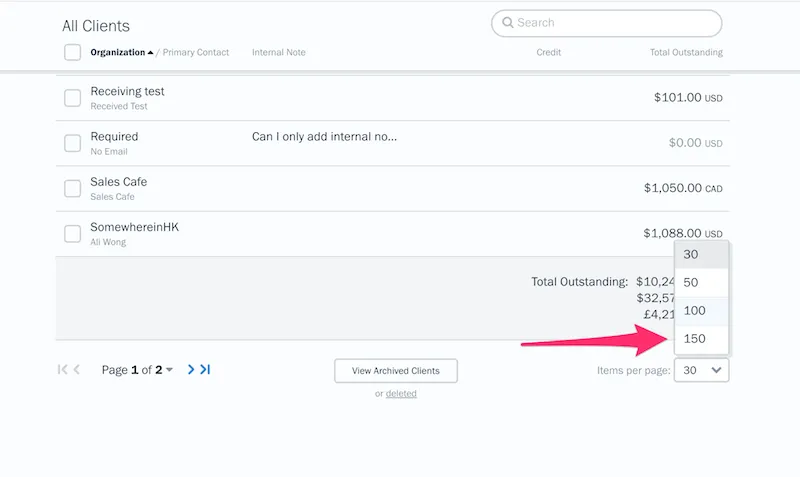Select the Sales Cafe row checkbox

click(72, 188)
